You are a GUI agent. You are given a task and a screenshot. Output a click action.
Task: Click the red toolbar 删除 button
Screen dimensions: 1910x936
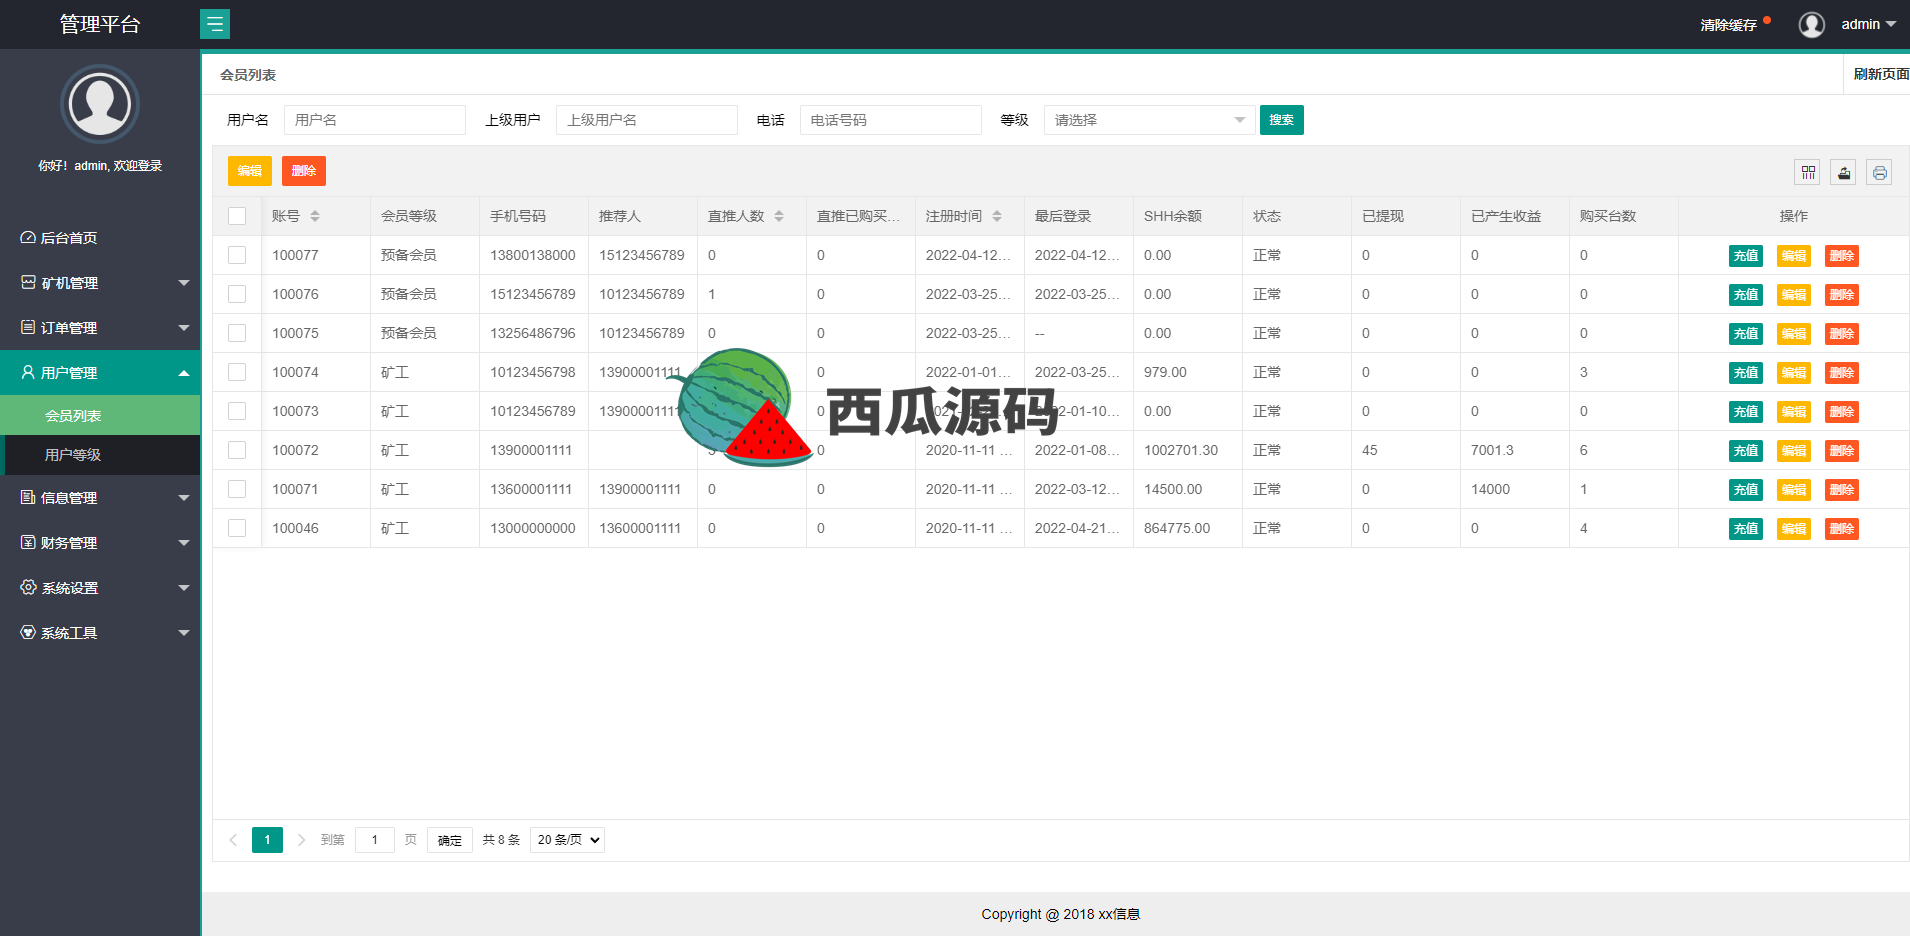(304, 171)
